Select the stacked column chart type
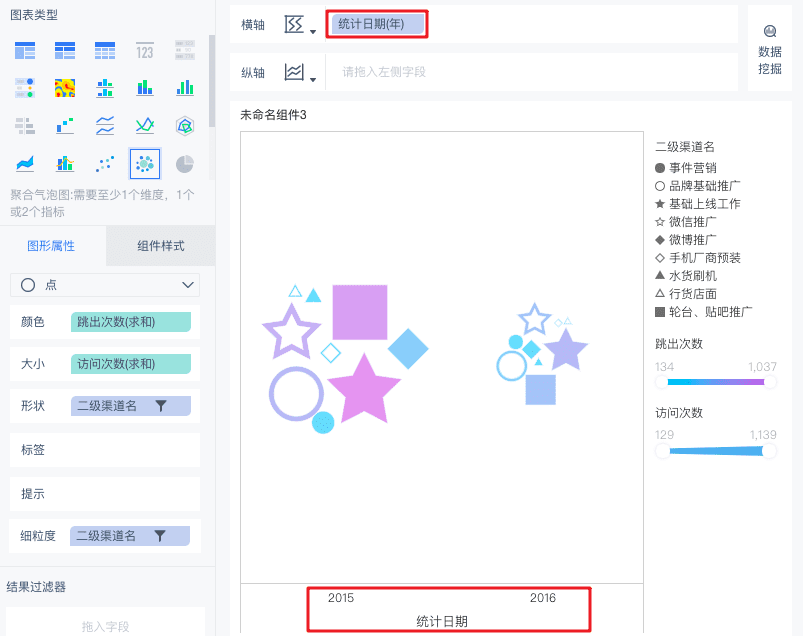The image size is (803, 636). click(x=145, y=88)
